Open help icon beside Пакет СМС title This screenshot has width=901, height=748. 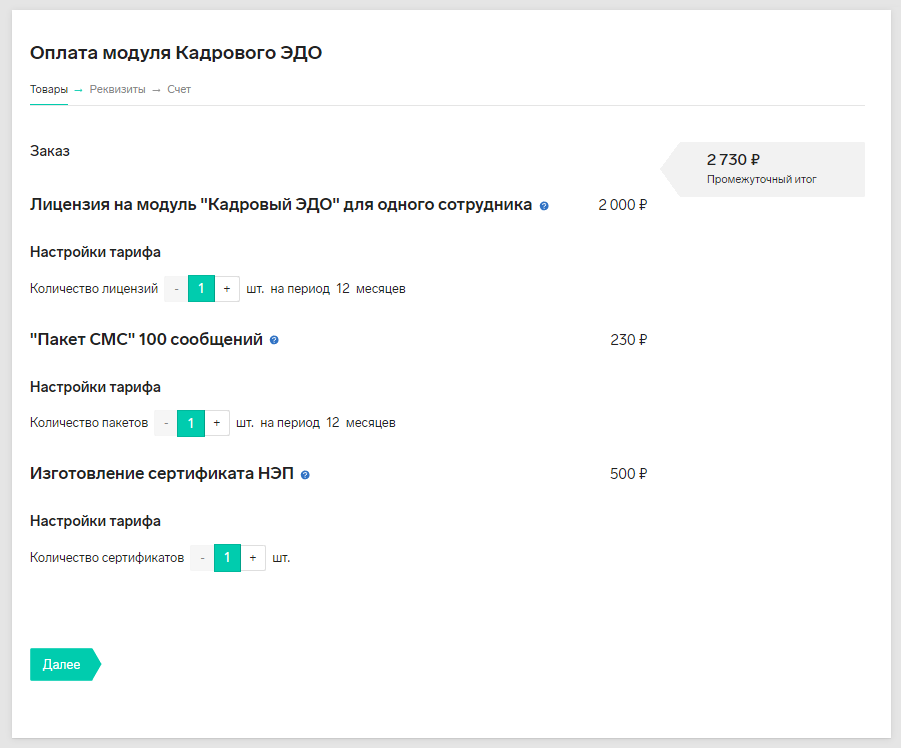(274, 340)
